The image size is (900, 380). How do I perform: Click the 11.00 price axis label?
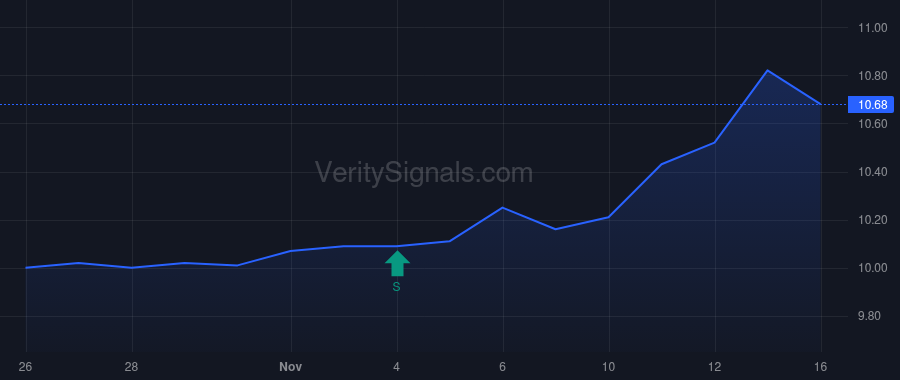click(872, 28)
